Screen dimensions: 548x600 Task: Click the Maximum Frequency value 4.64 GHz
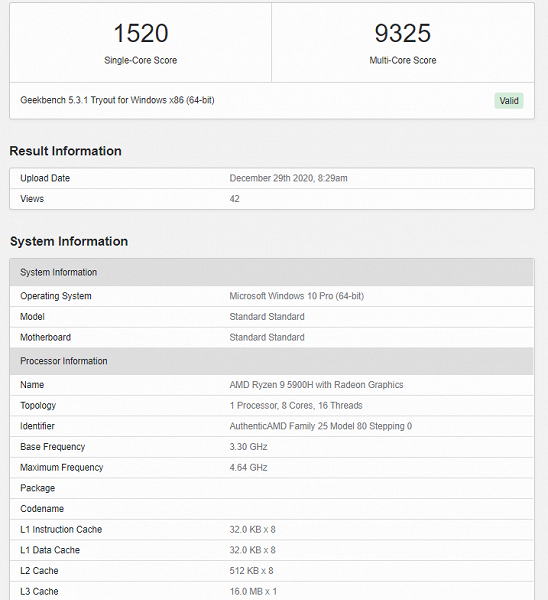pos(248,468)
